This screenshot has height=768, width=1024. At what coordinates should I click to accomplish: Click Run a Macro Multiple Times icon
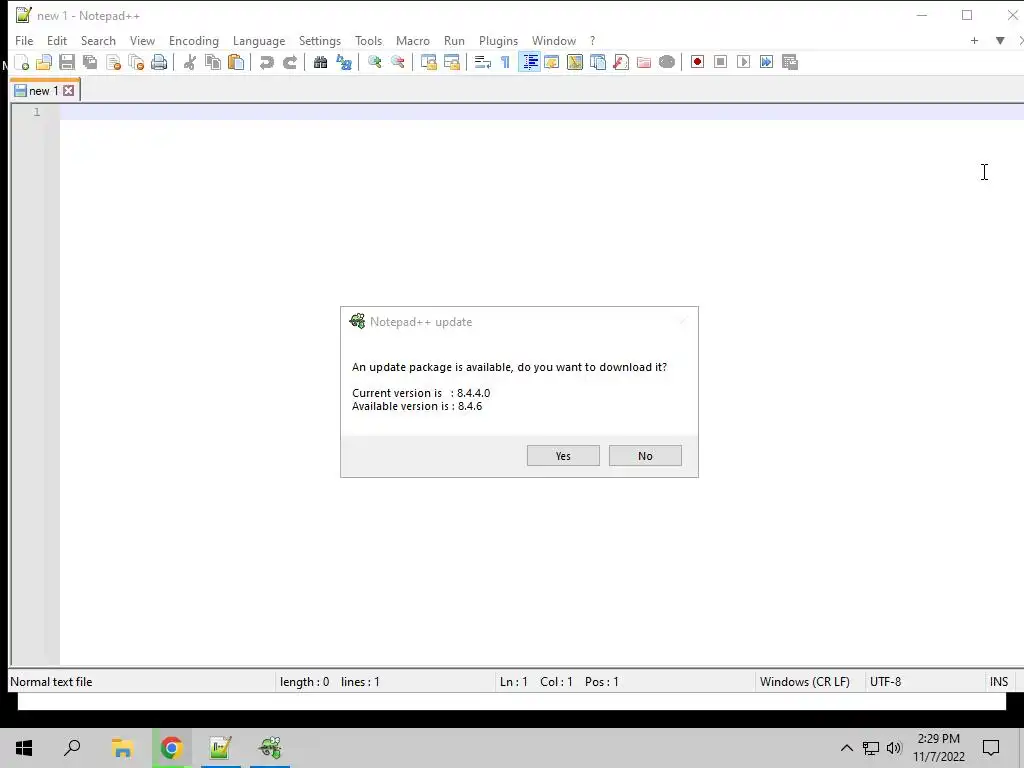pyautogui.click(x=766, y=62)
